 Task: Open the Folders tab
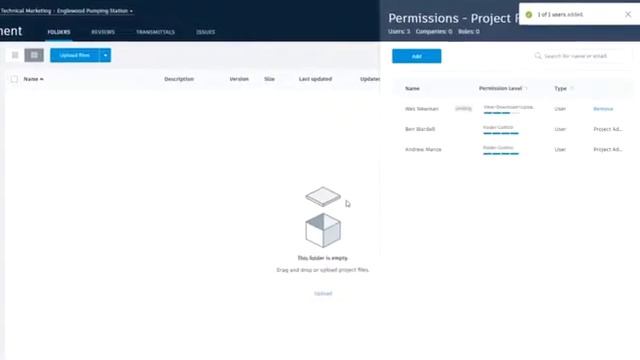(x=59, y=32)
